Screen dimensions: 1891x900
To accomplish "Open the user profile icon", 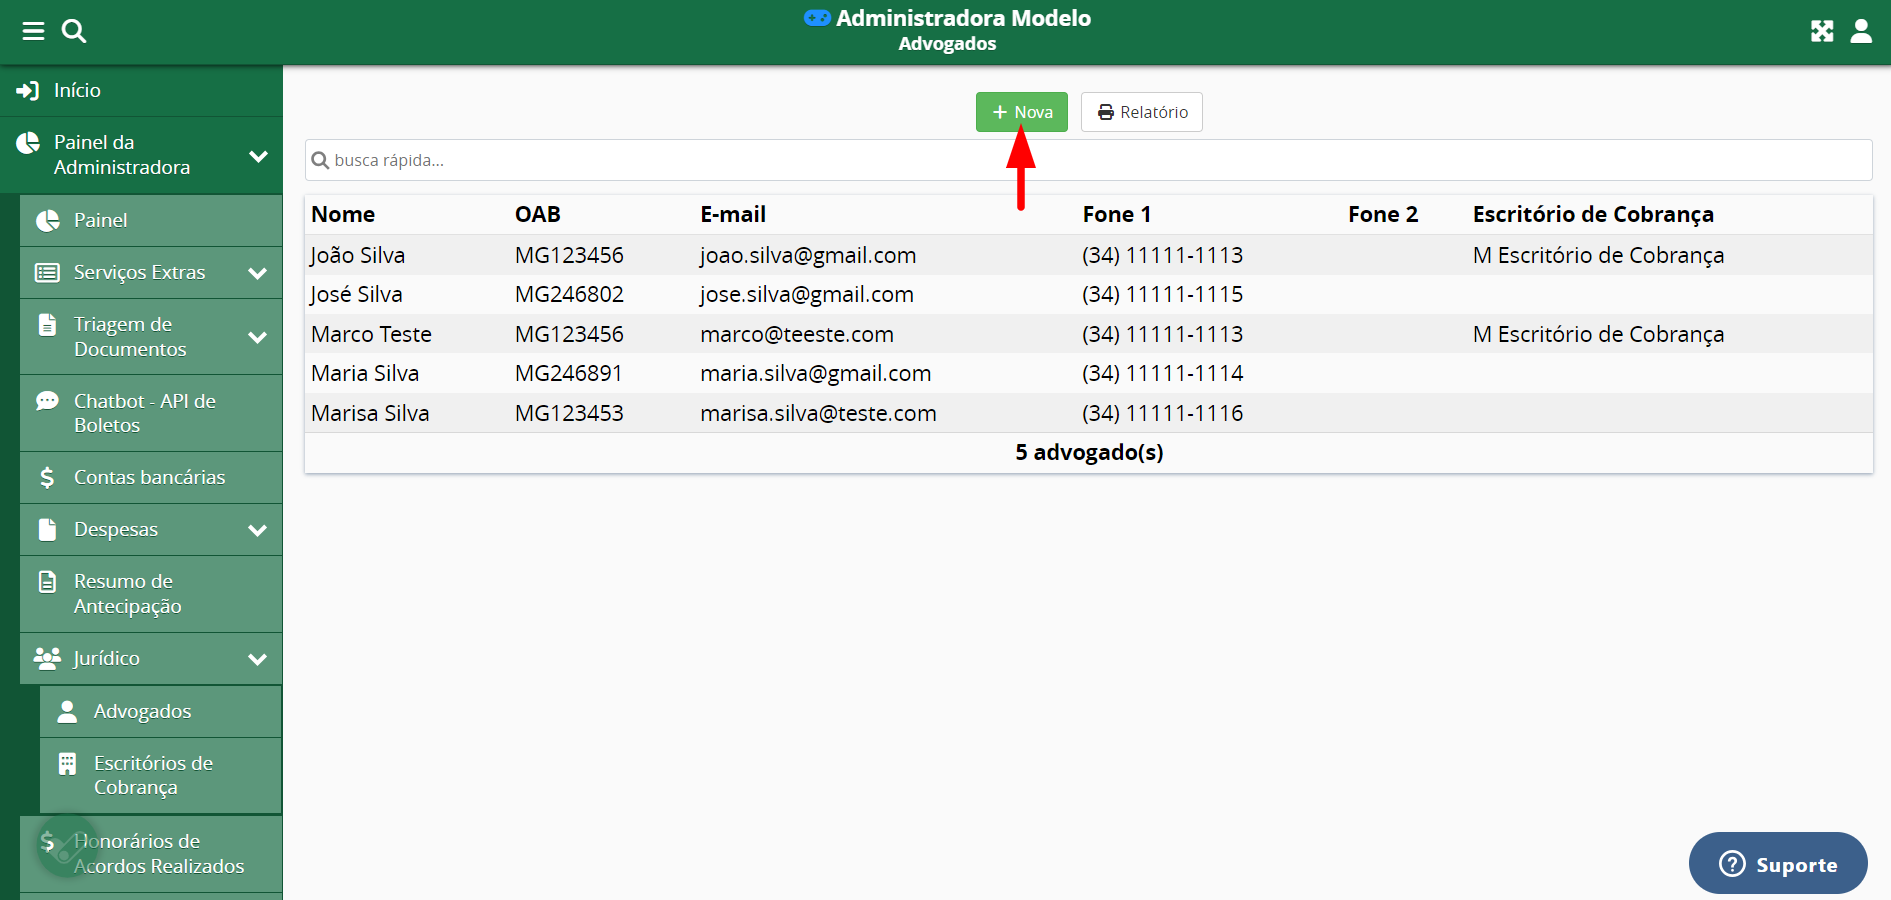I will pyautogui.click(x=1861, y=31).
